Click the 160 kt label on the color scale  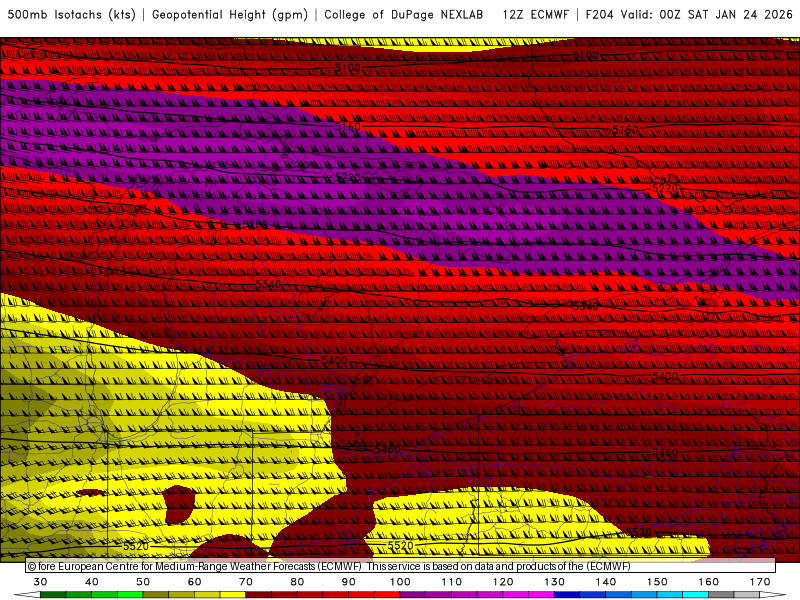(709, 582)
